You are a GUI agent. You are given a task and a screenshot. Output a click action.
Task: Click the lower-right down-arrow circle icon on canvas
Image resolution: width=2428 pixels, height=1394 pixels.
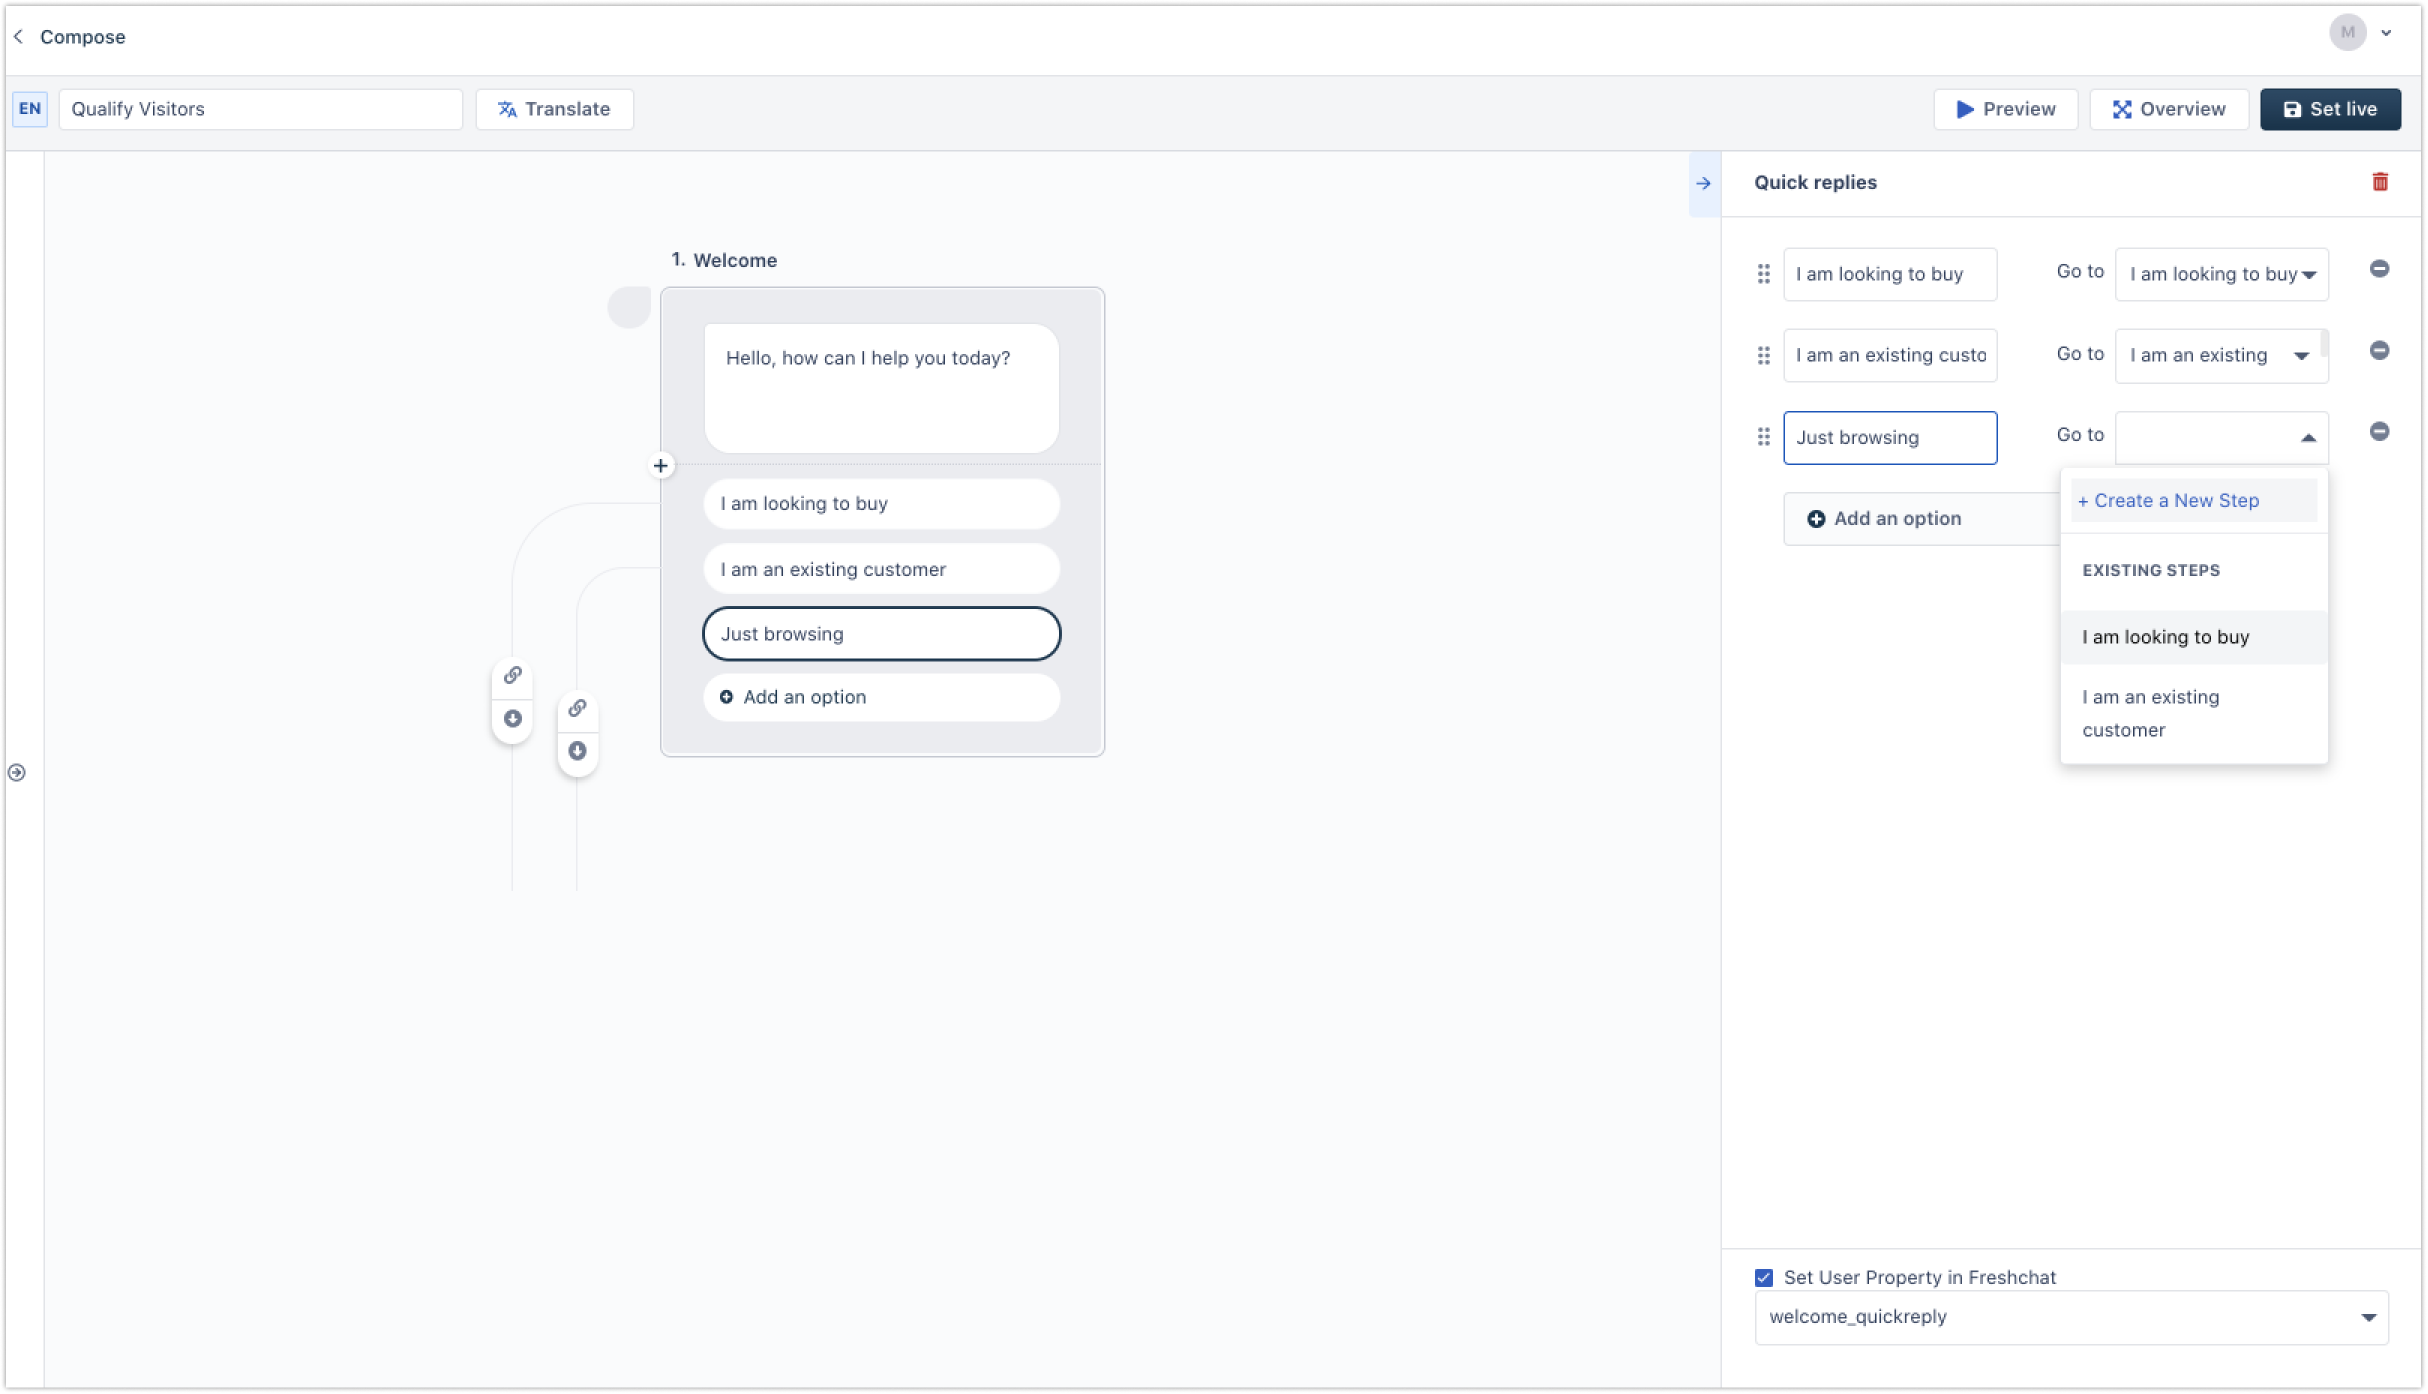[x=577, y=751]
